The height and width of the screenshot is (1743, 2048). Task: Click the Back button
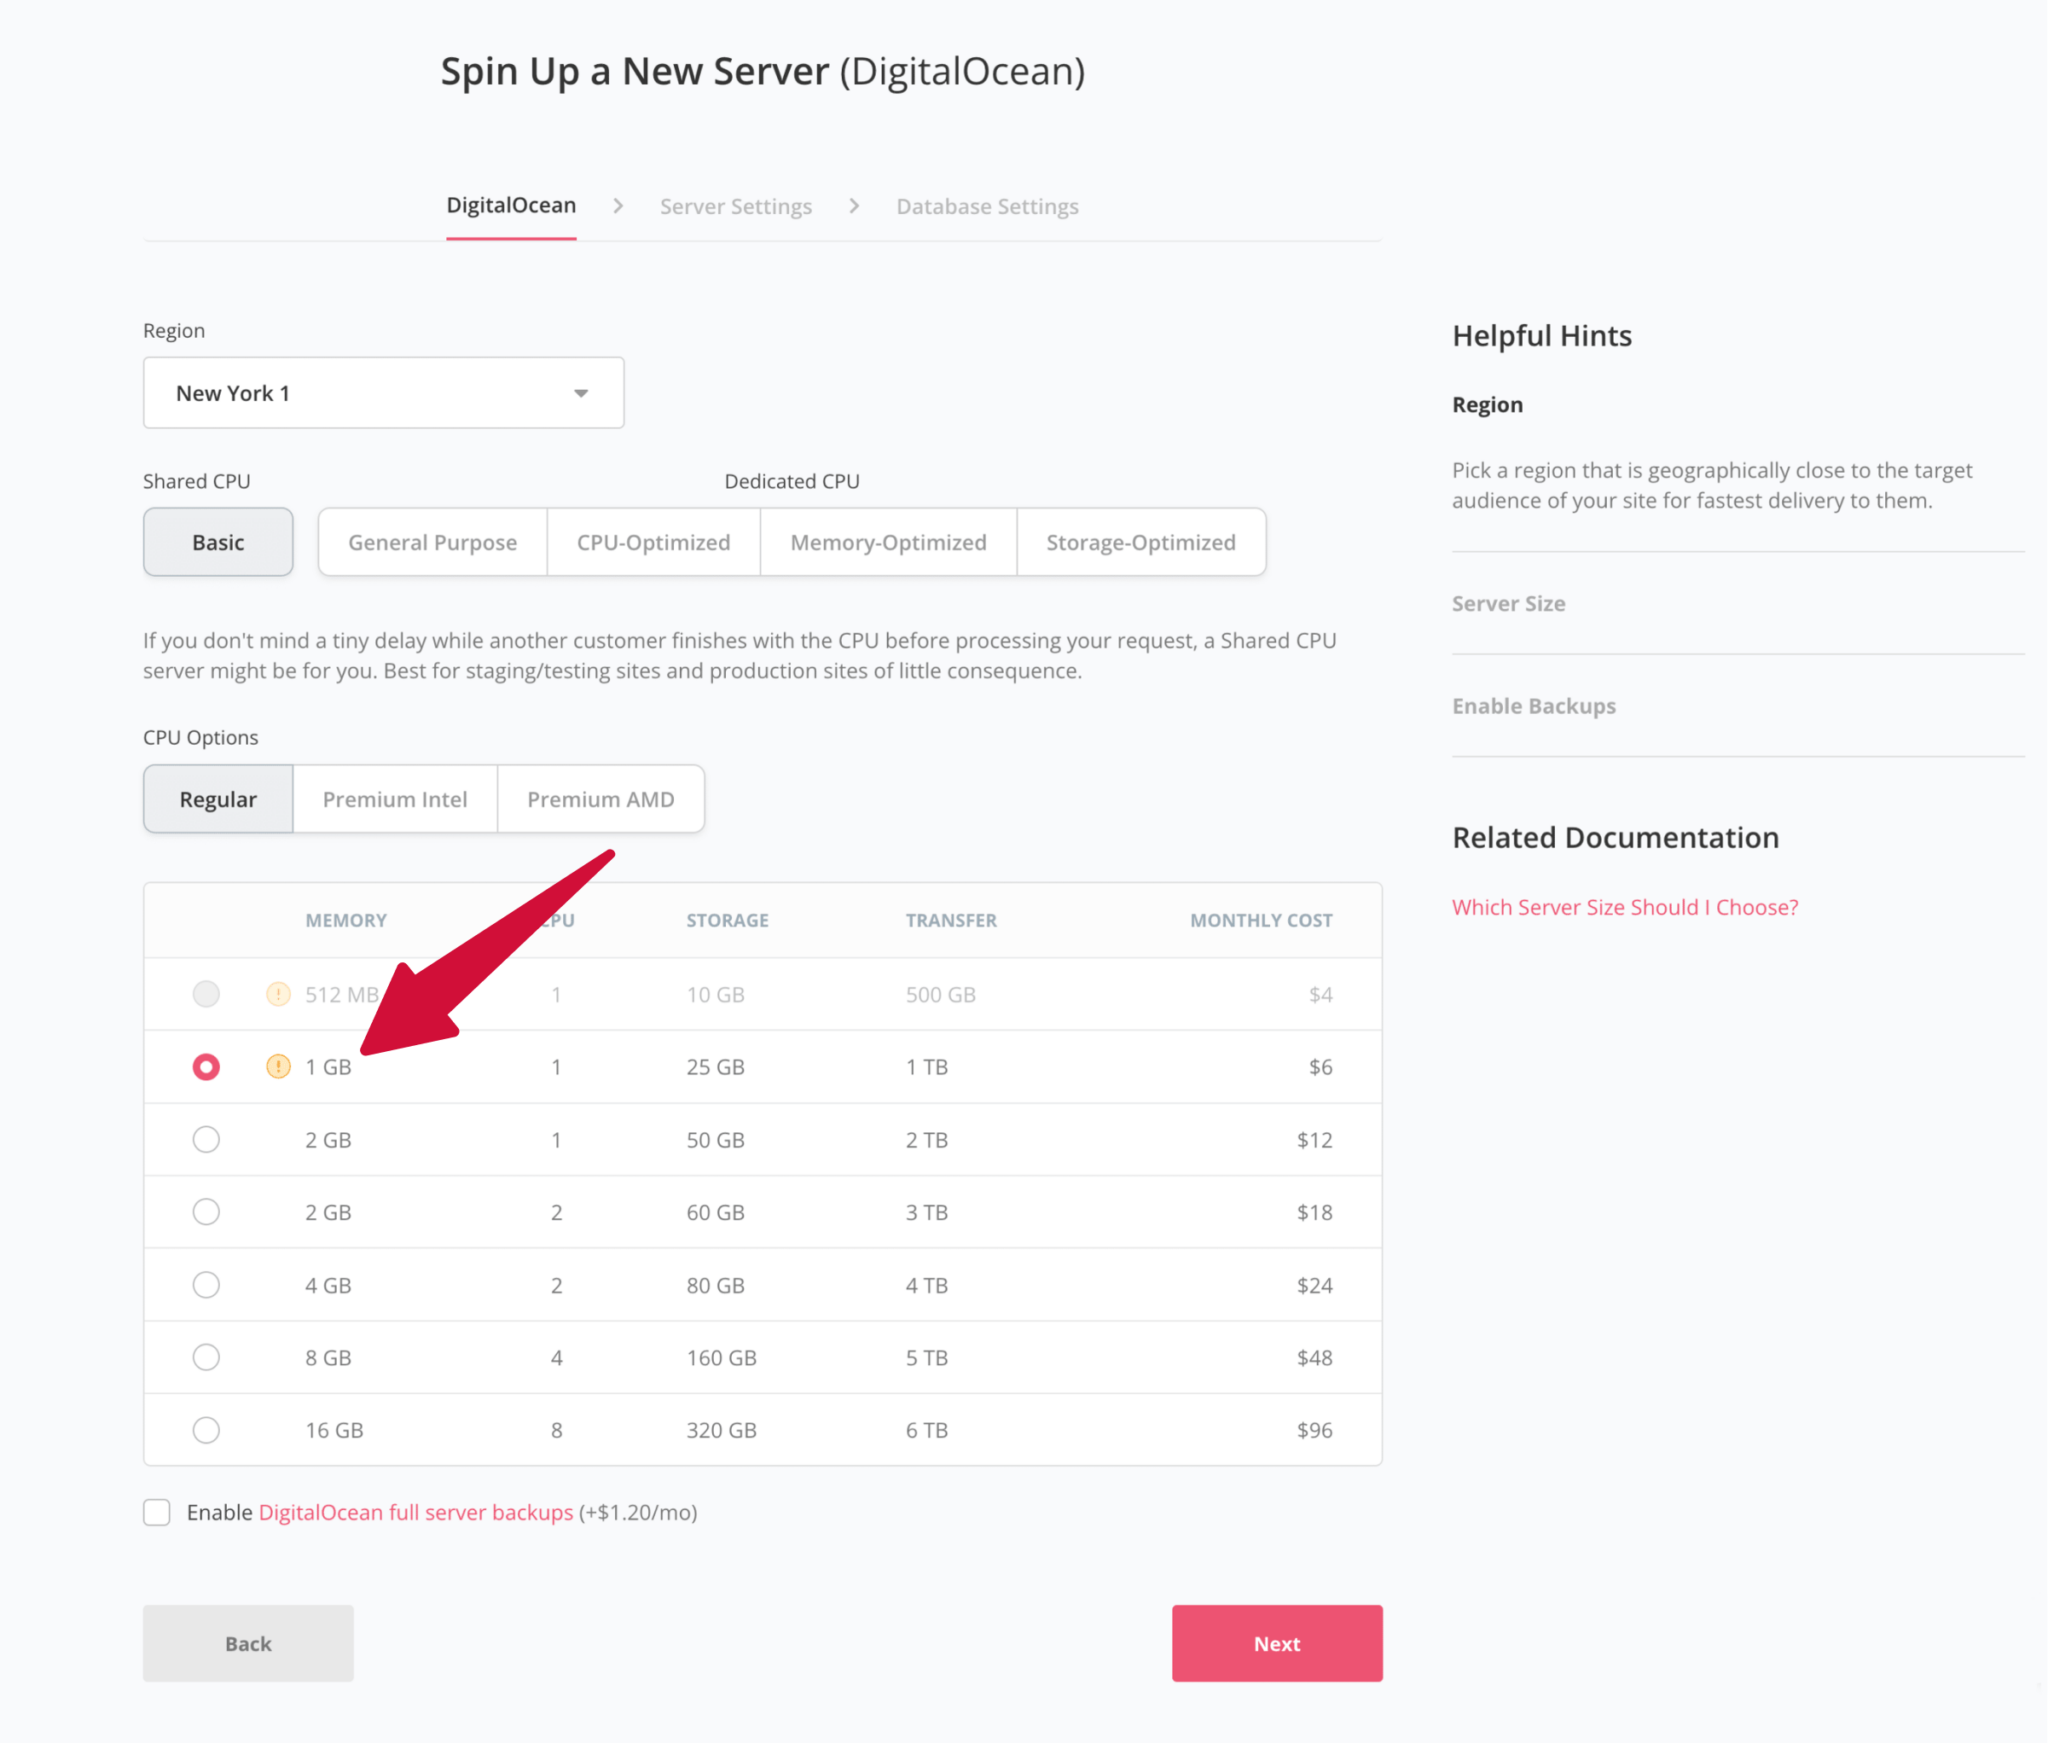click(x=247, y=1643)
